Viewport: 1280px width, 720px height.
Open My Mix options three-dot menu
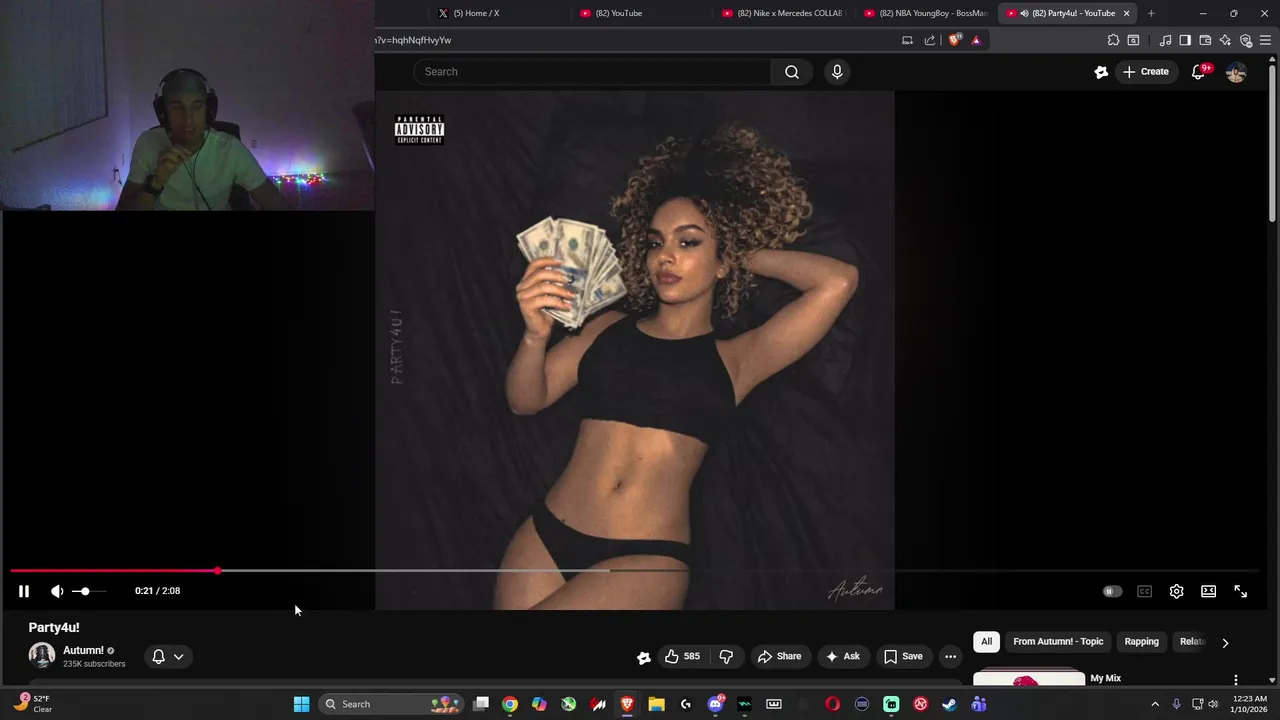tap(1236, 680)
